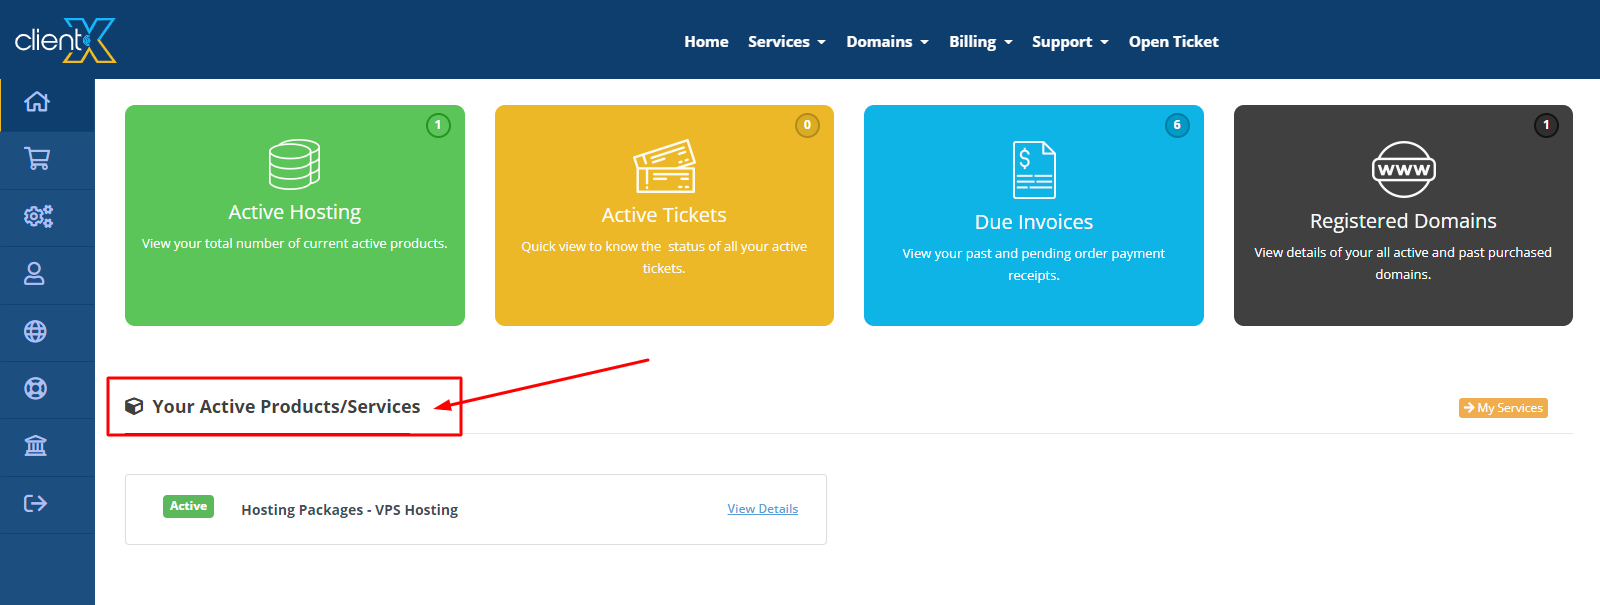Go to Home in the top navigation

[x=706, y=42]
